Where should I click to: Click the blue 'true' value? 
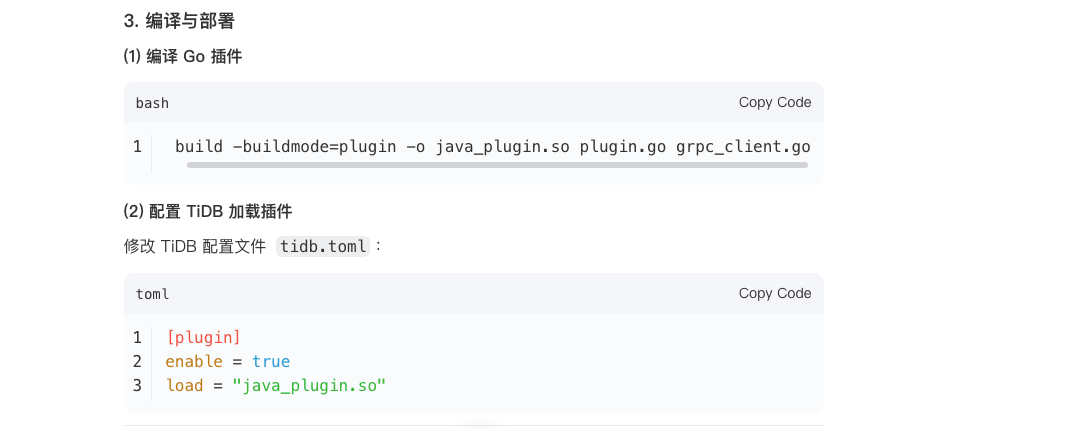271,361
